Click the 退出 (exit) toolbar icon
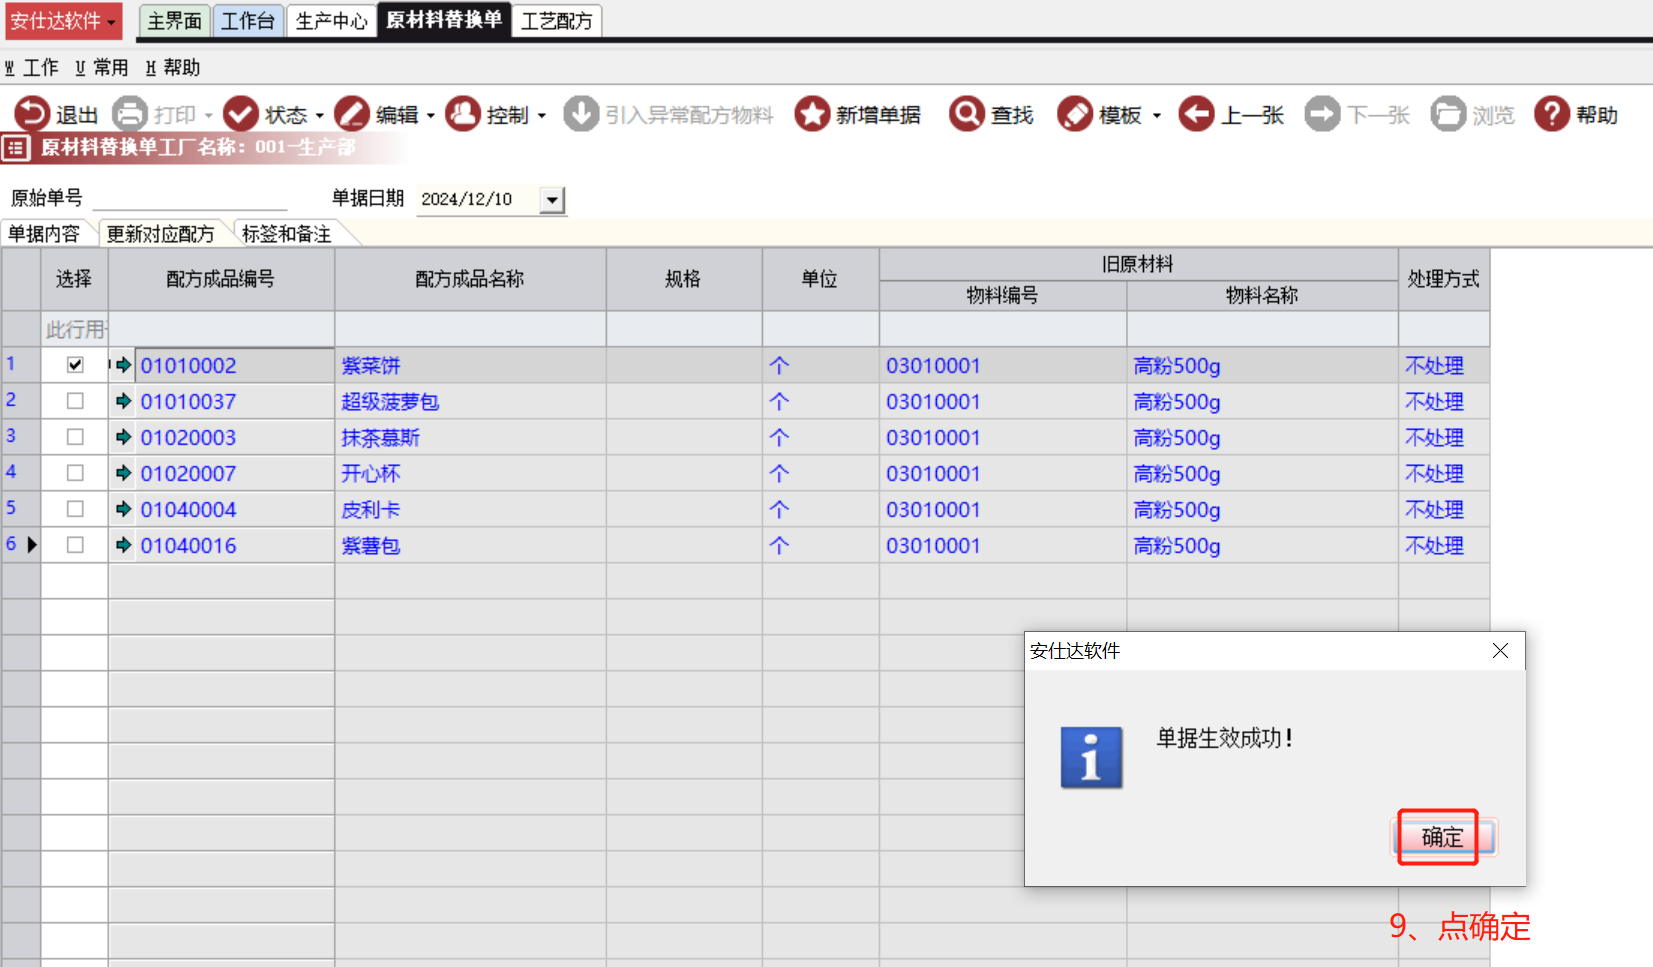The height and width of the screenshot is (967, 1653). pos(32,114)
